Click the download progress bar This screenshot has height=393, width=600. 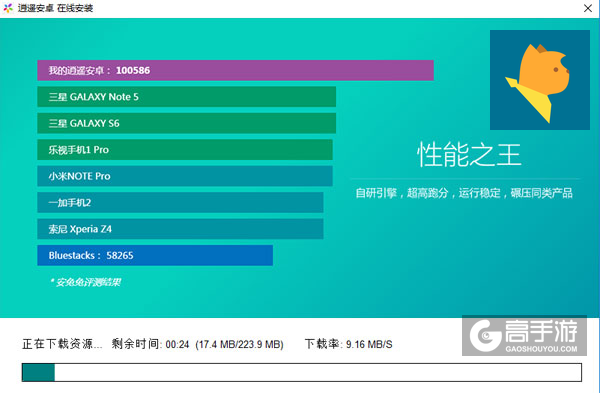(302, 372)
